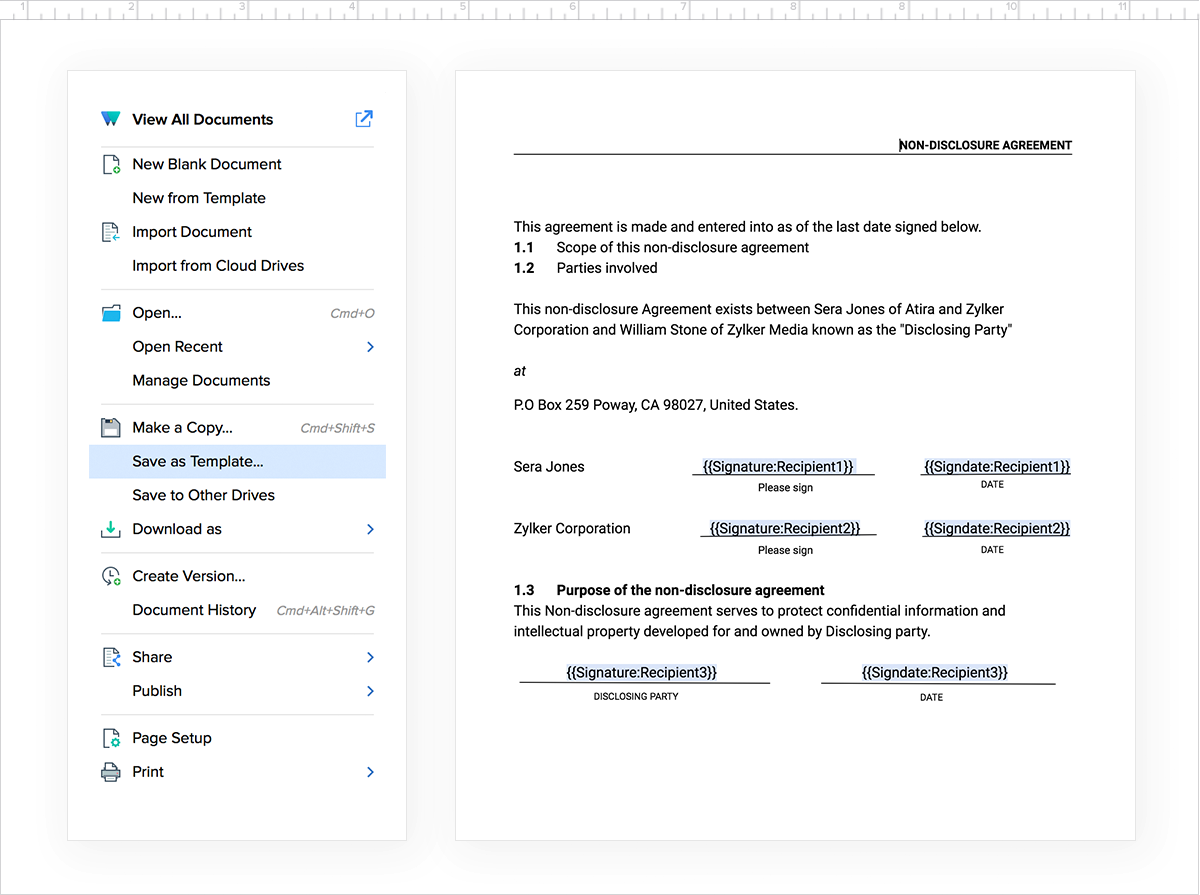
Task: Expand the Publish submenu arrow
Action: click(x=370, y=691)
